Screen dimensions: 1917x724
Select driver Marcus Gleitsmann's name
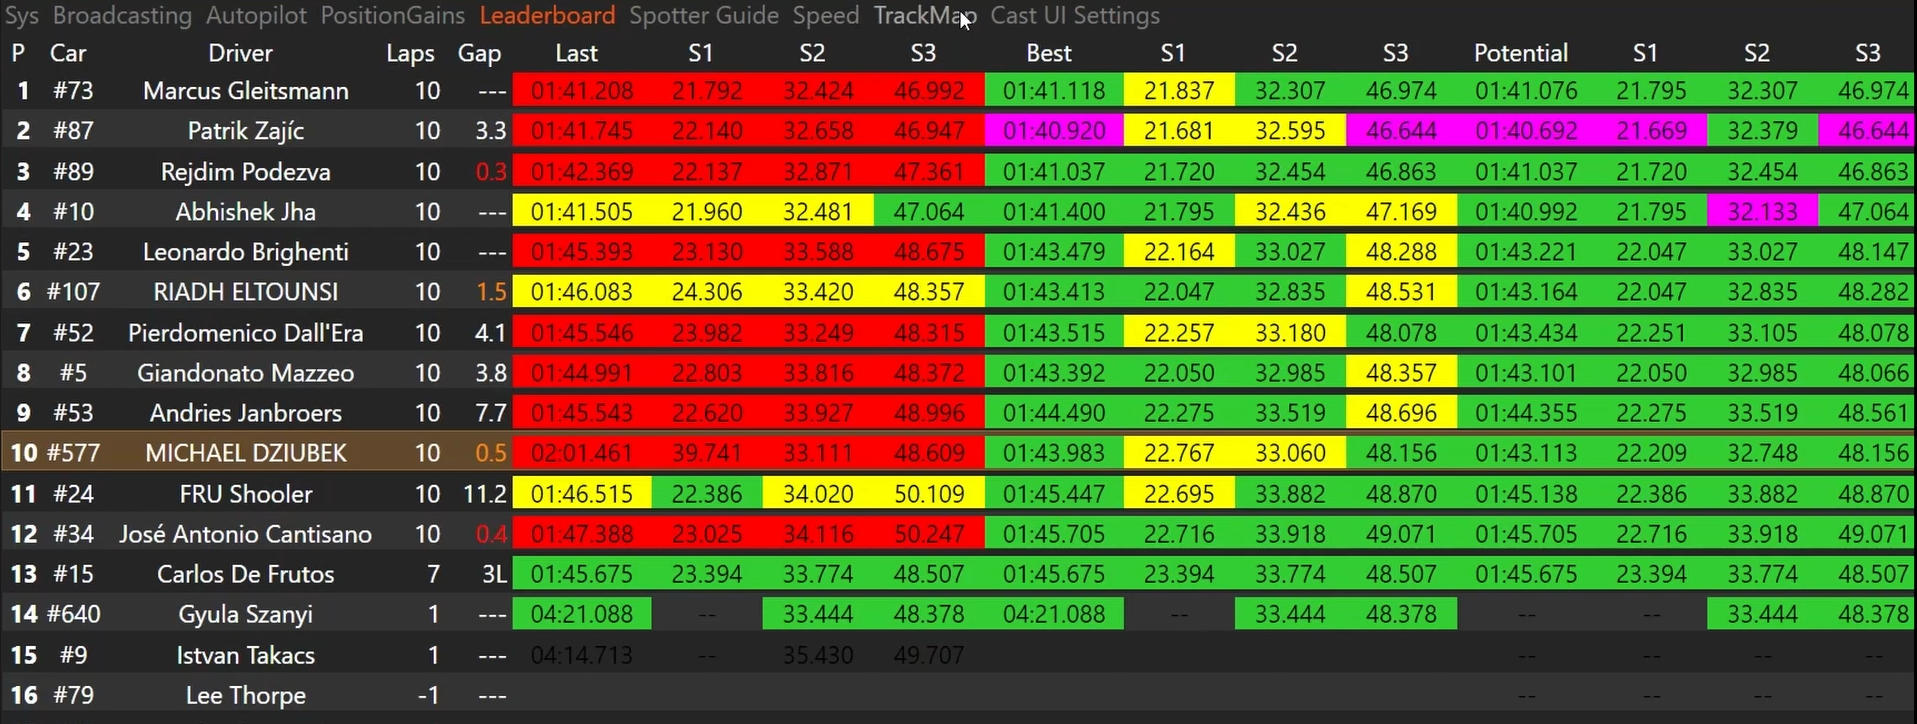(245, 91)
